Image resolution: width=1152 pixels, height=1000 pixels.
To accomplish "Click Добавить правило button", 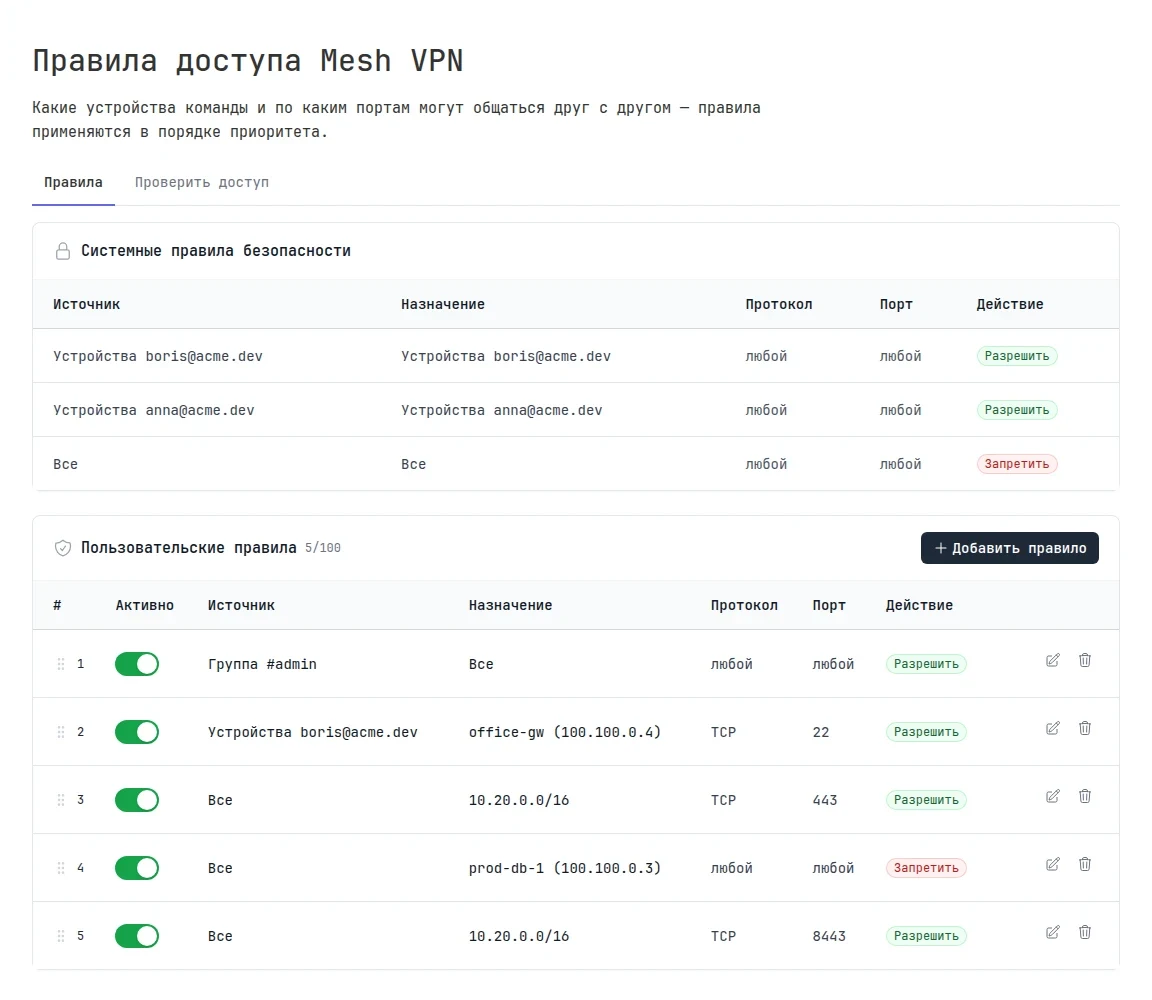I will point(1009,548).
